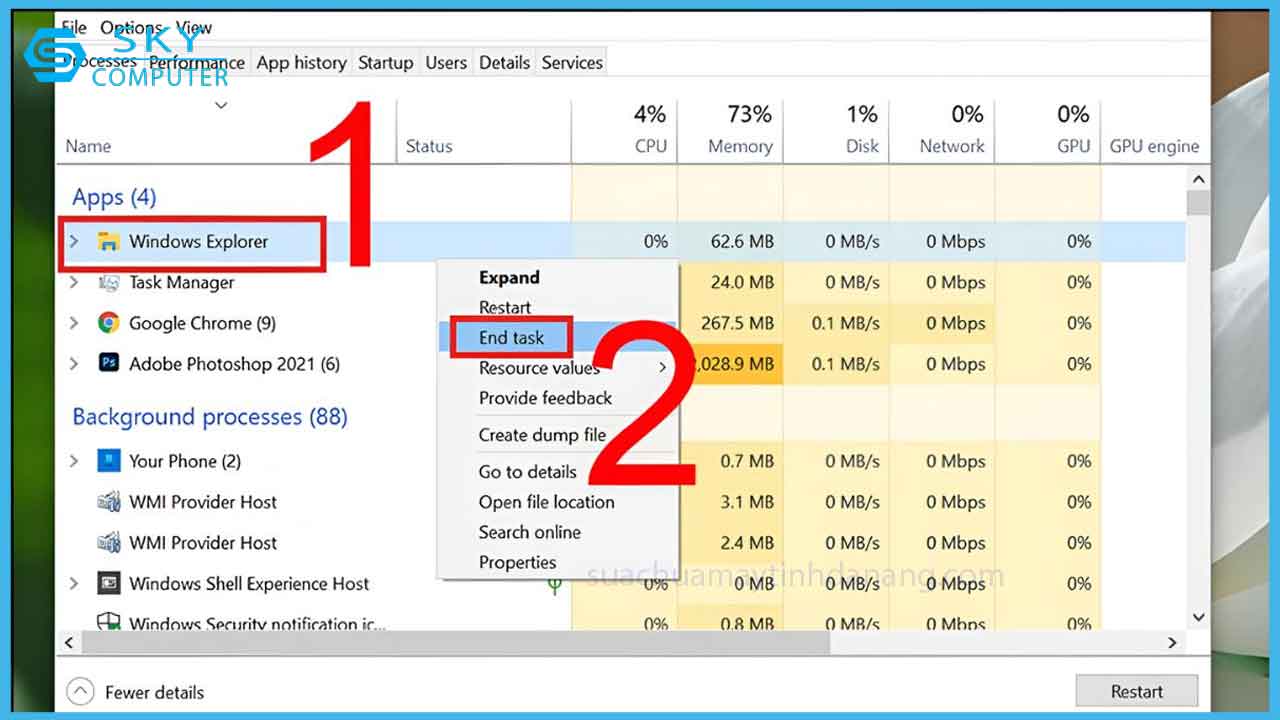The image size is (1280, 720).
Task: Click the Restart button at bottom right
Action: pos(1137,691)
